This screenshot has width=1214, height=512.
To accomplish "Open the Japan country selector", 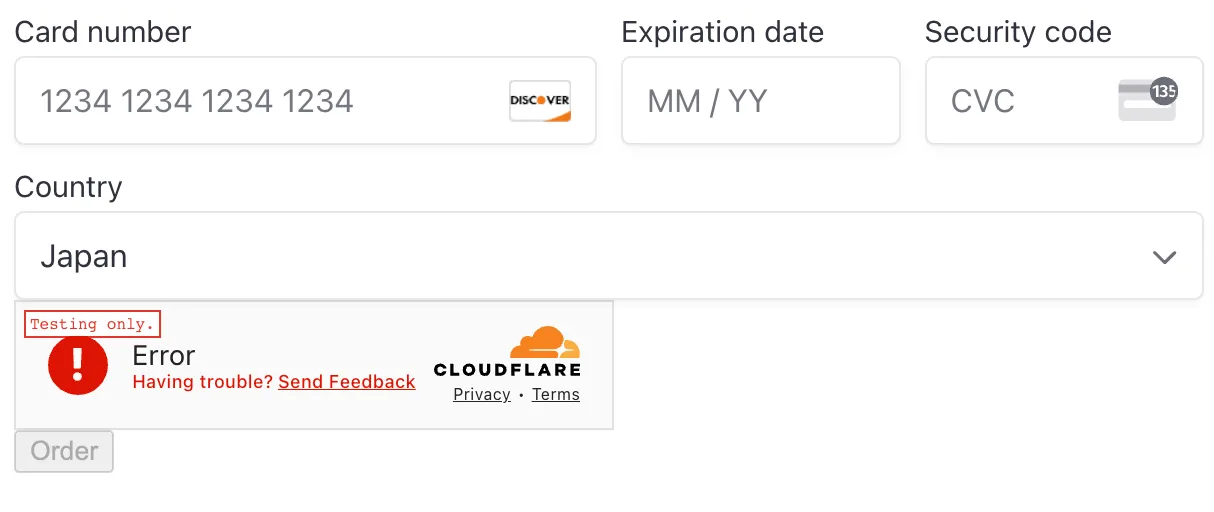I will point(600,256).
